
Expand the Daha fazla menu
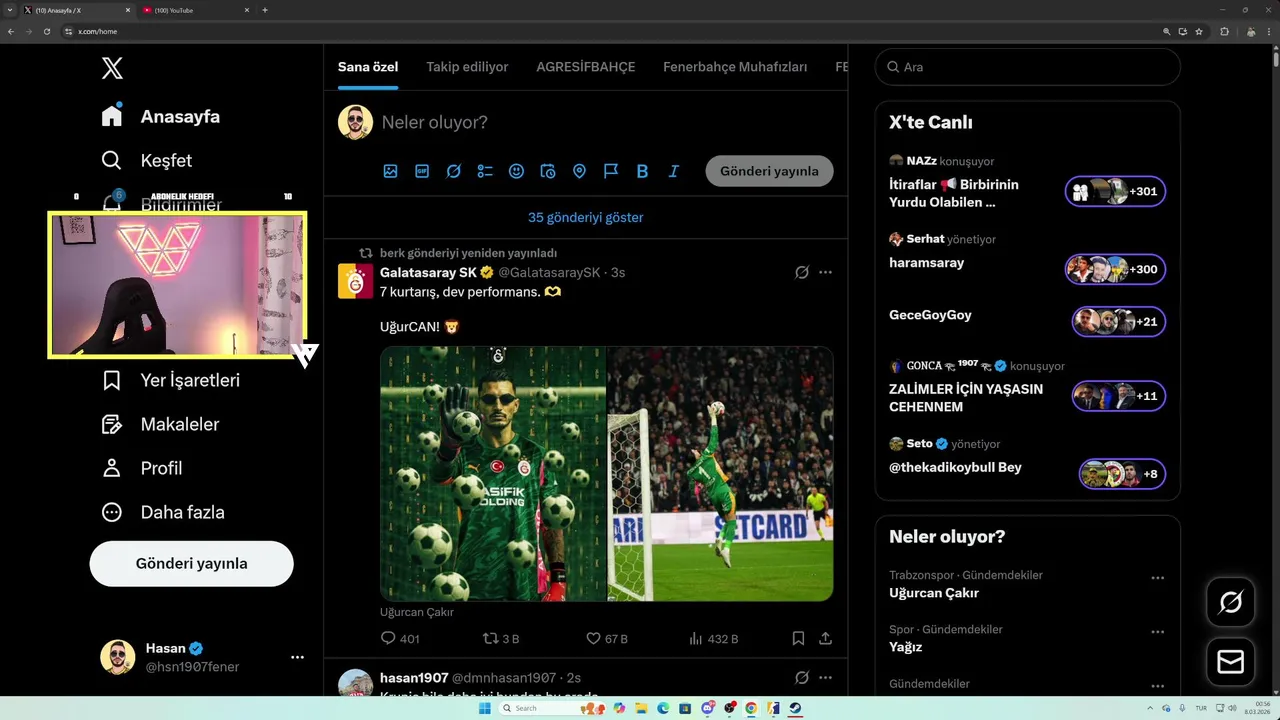[x=163, y=512]
